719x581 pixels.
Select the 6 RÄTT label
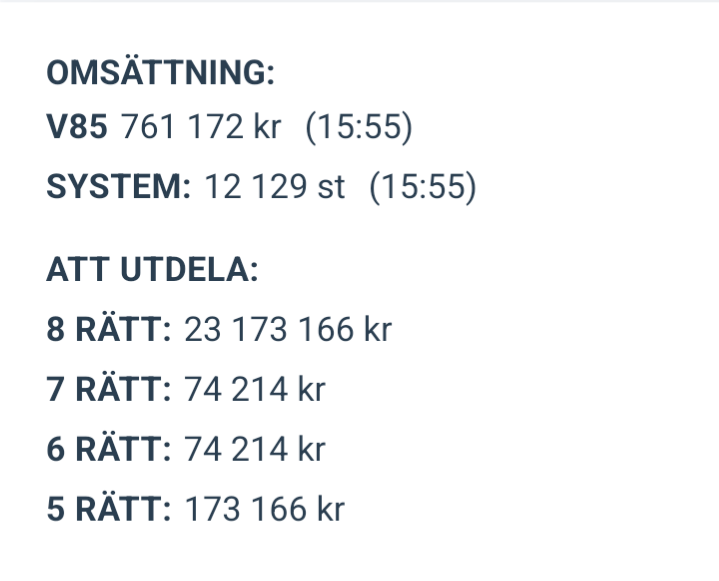click(x=110, y=449)
